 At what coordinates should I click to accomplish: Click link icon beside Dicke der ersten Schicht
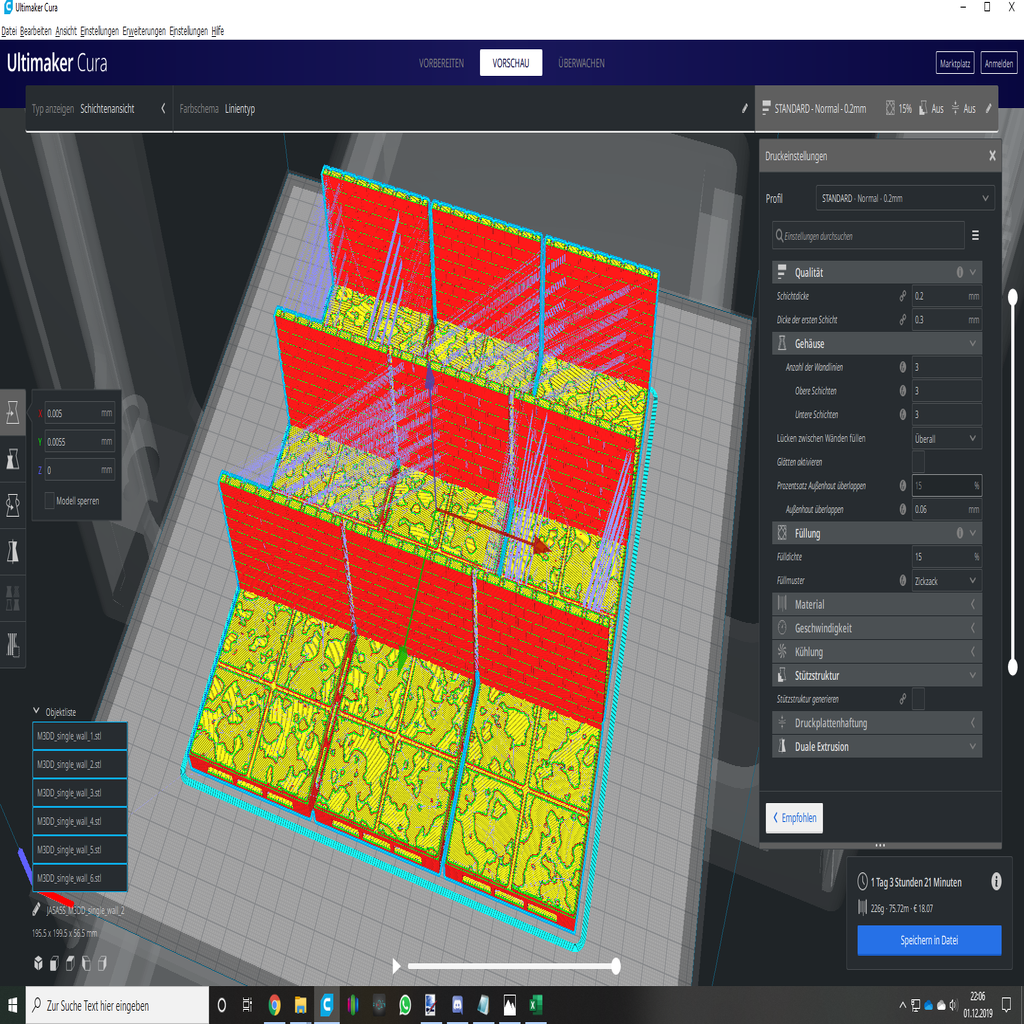point(903,319)
